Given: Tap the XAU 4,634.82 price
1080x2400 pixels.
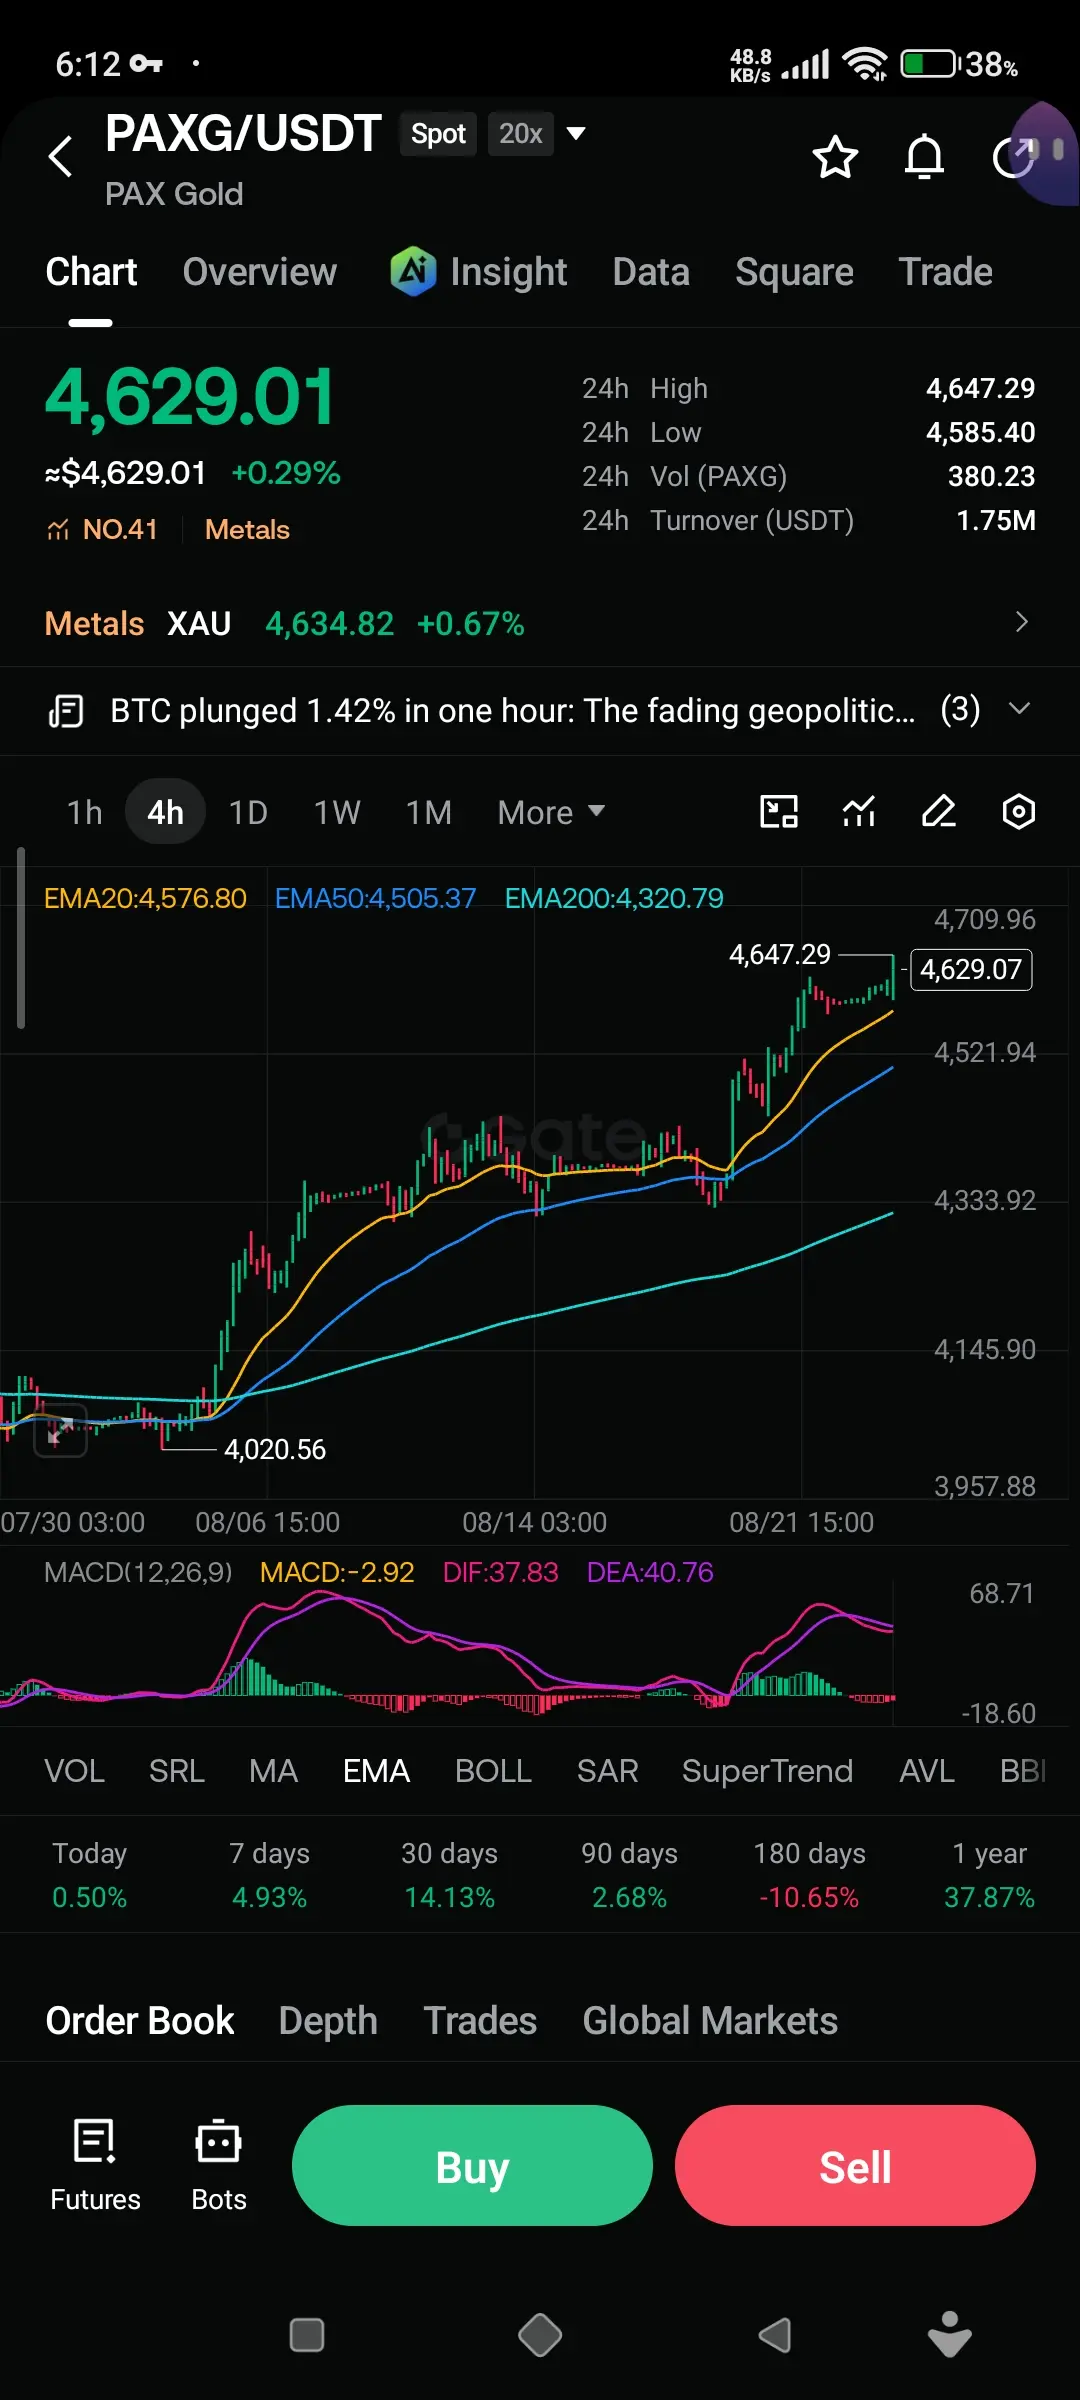Looking at the screenshot, I should point(329,624).
